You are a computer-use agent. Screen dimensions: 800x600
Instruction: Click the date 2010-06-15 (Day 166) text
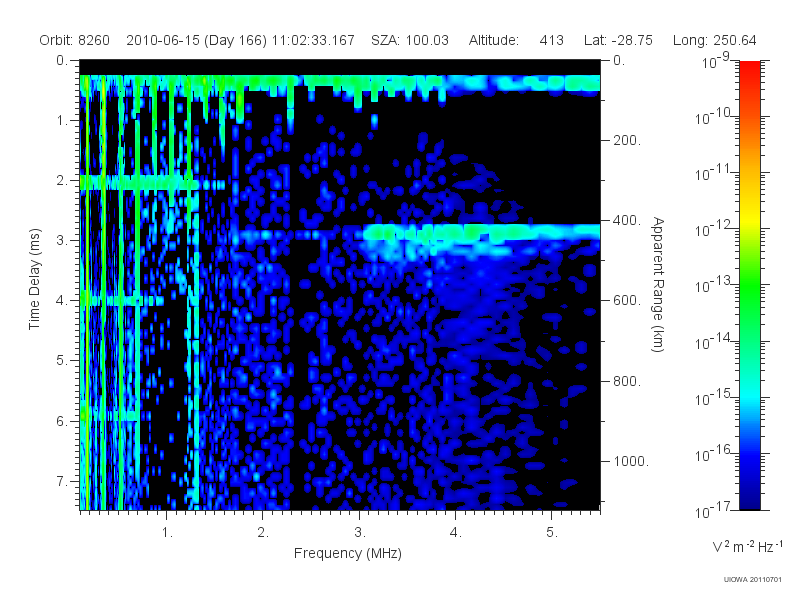coord(196,40)
